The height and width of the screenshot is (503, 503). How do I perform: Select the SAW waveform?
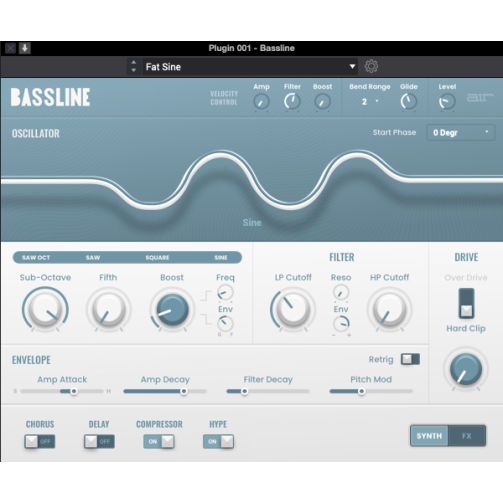pyautogui.click(x=93, y=258)
